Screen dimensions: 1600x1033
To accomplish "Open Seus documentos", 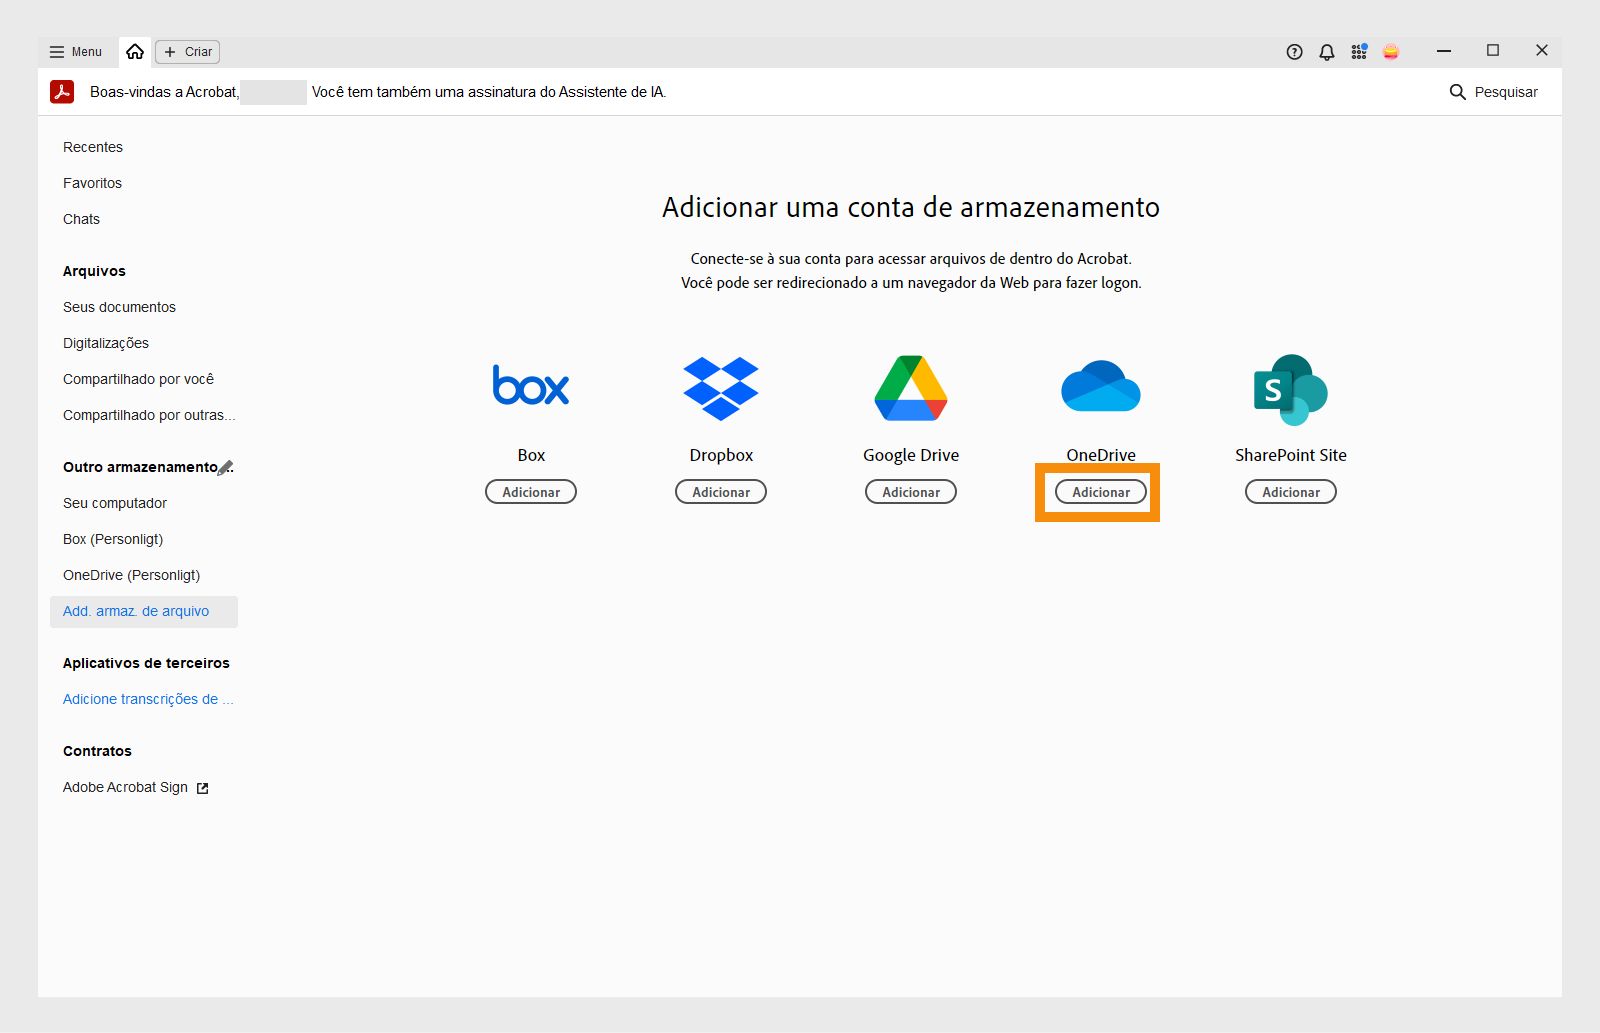I will [119, 307].
